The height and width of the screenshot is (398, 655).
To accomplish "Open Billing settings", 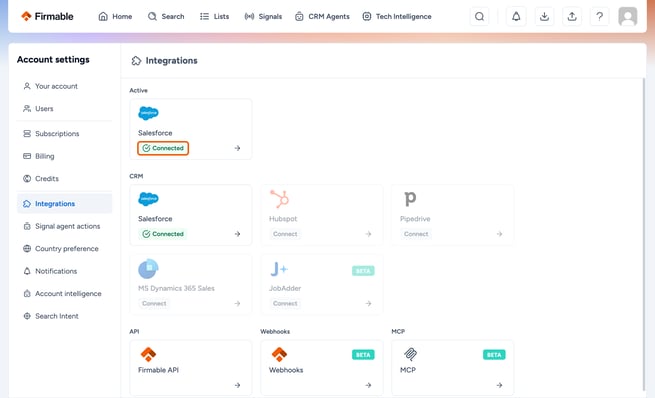I will (64, 156).
